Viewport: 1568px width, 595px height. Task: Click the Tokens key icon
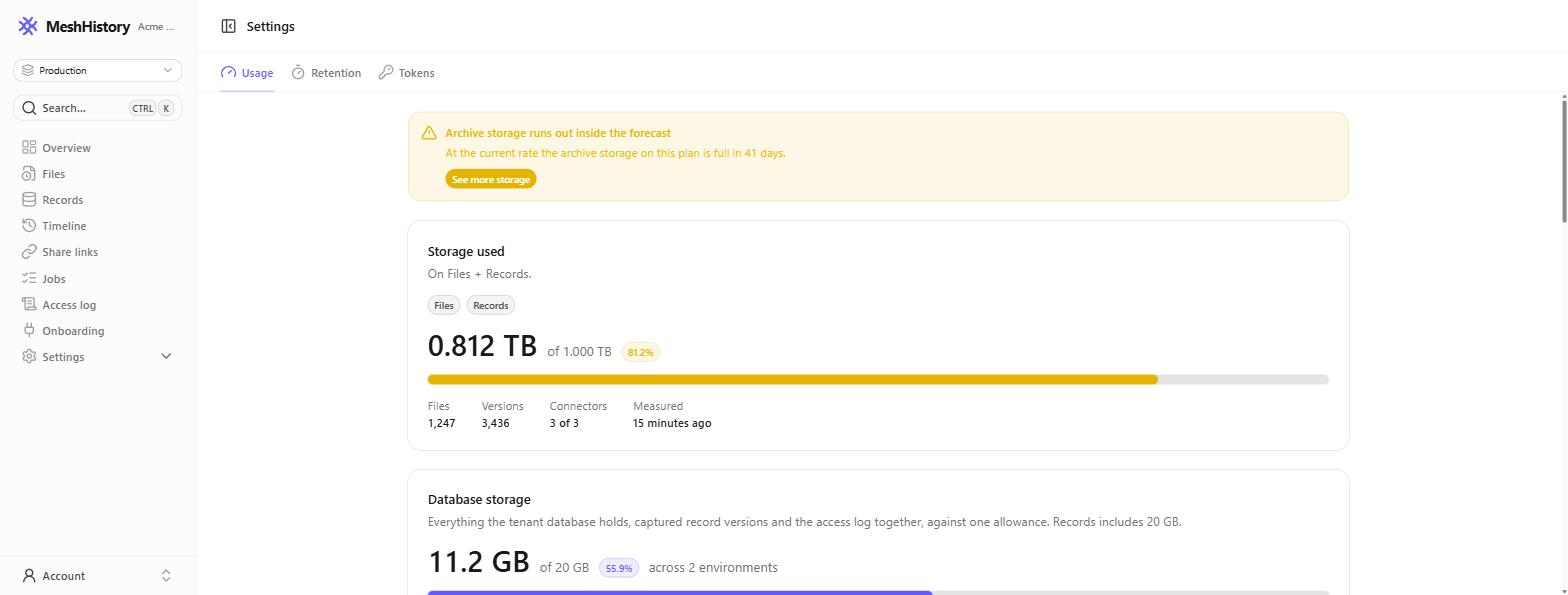[385, 73]
